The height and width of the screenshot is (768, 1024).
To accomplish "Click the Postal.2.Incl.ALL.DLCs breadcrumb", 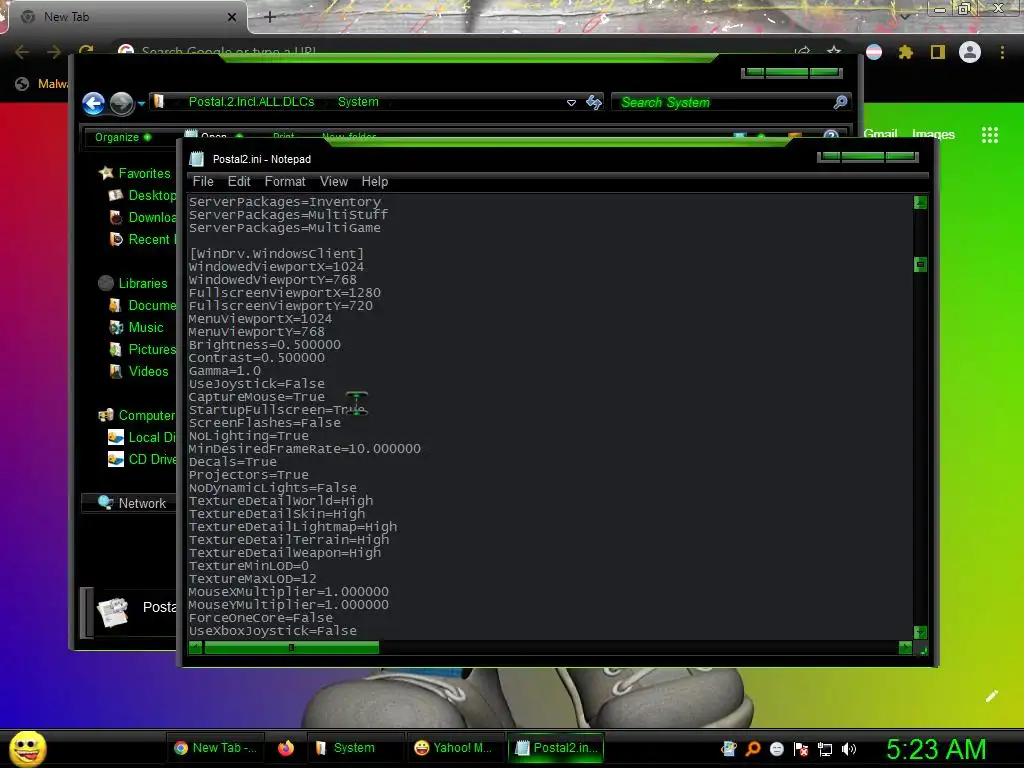I will click(251, 102).
